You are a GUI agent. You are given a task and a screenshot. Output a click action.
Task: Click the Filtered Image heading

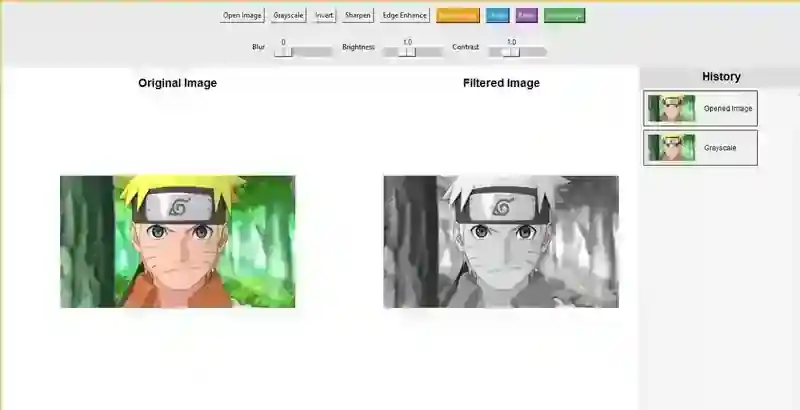click(x=501, y=83)
